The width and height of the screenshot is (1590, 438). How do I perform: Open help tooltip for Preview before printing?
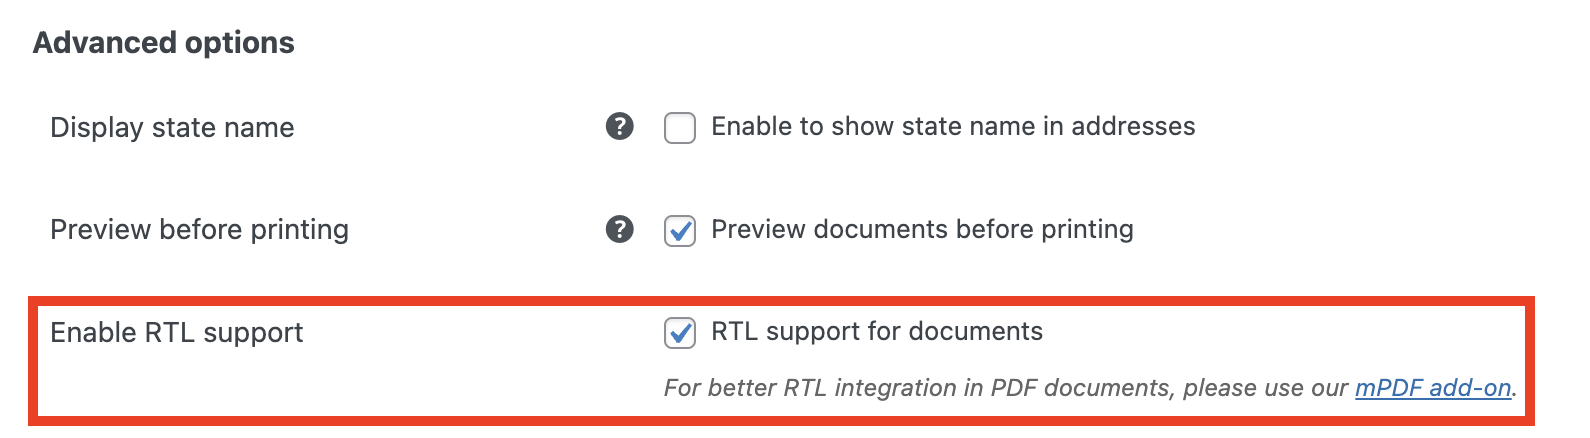click(620, 229)
